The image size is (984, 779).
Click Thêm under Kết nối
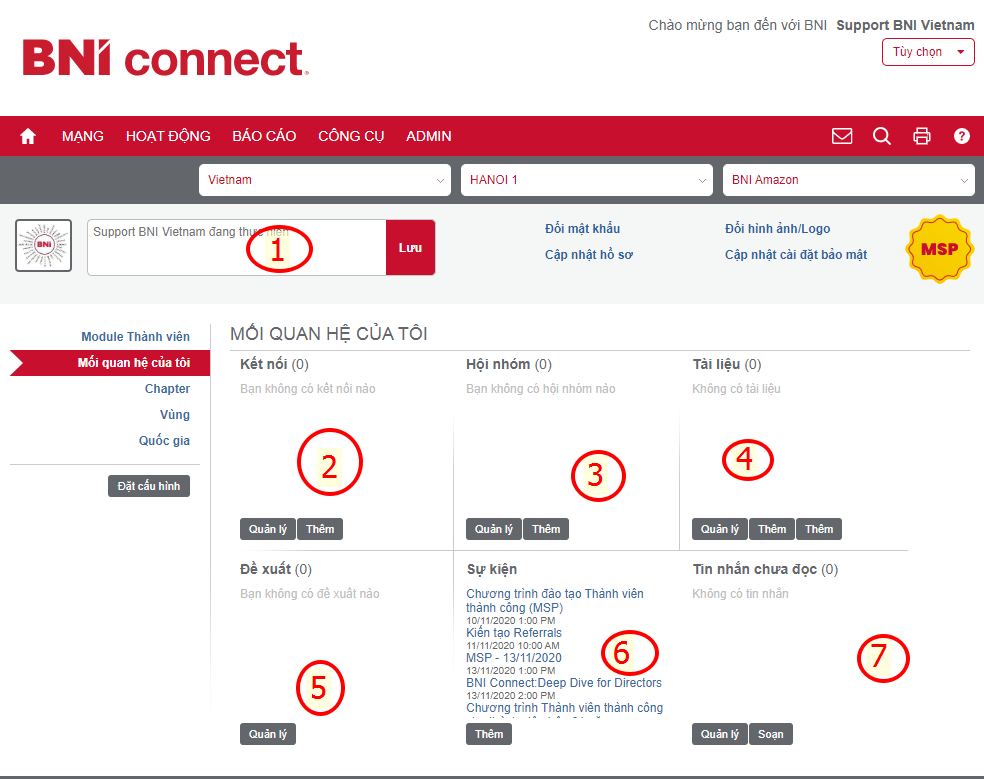click(x=320, y=529)
